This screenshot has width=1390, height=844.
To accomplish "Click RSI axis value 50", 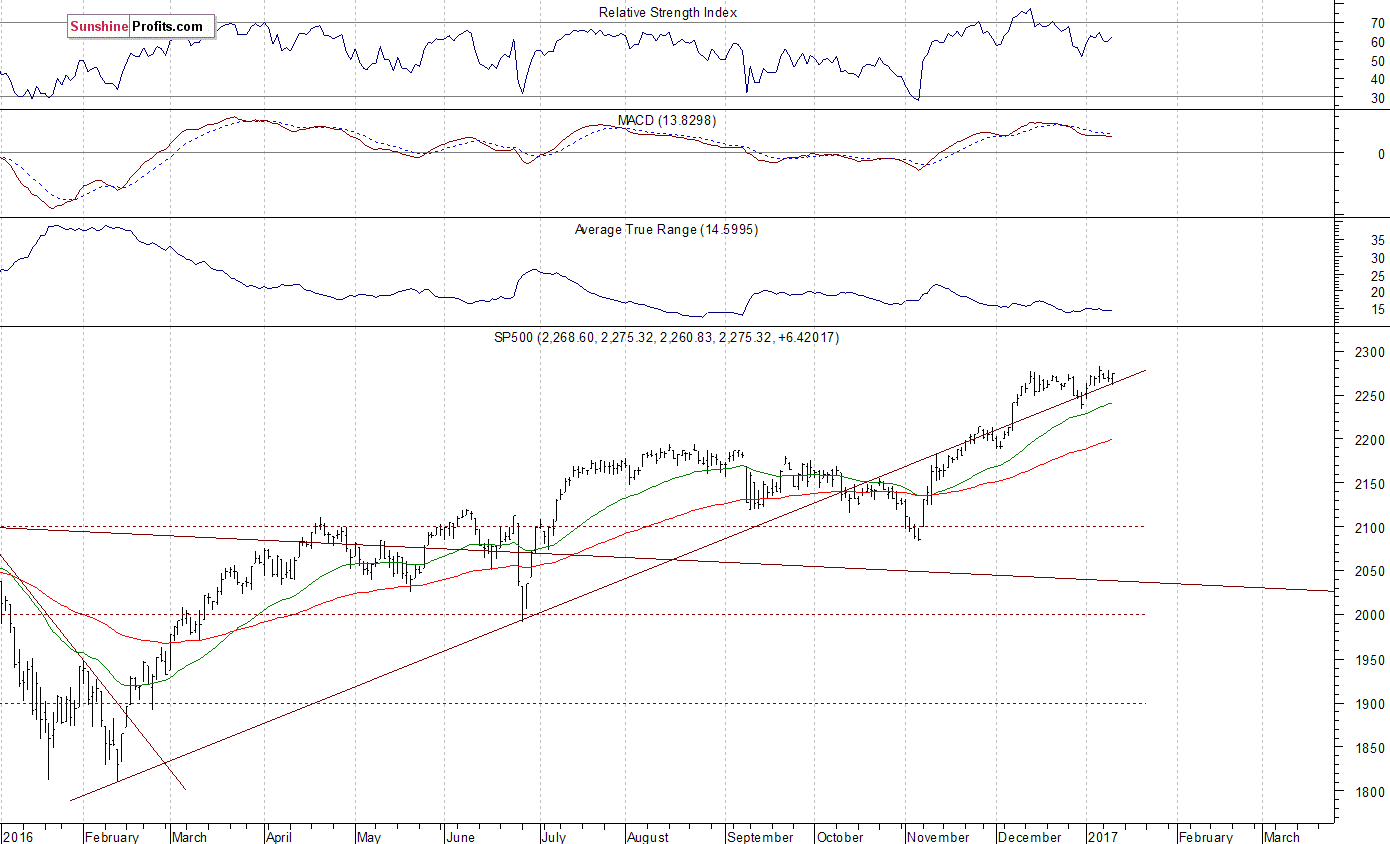I will pyautogui.click(x=1377, y=61).
